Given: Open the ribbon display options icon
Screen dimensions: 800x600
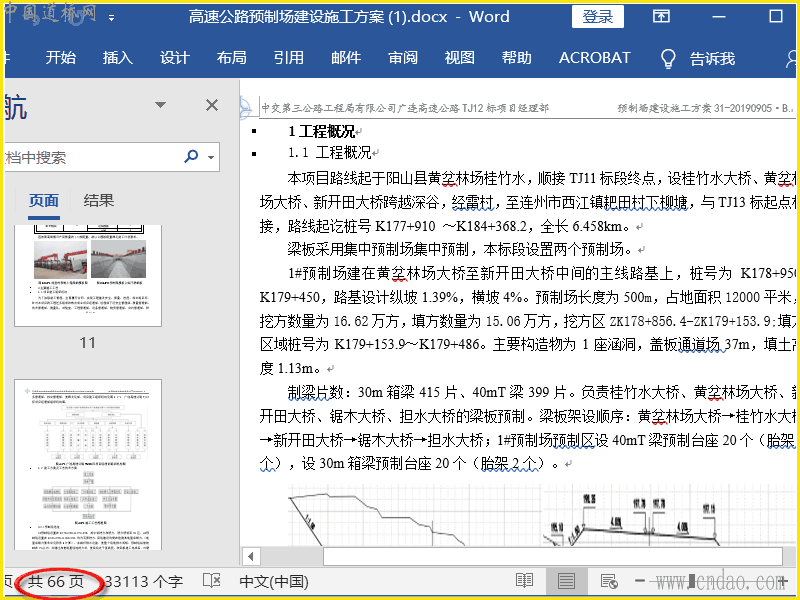Looking at the screenshot, I should (661, 17).
